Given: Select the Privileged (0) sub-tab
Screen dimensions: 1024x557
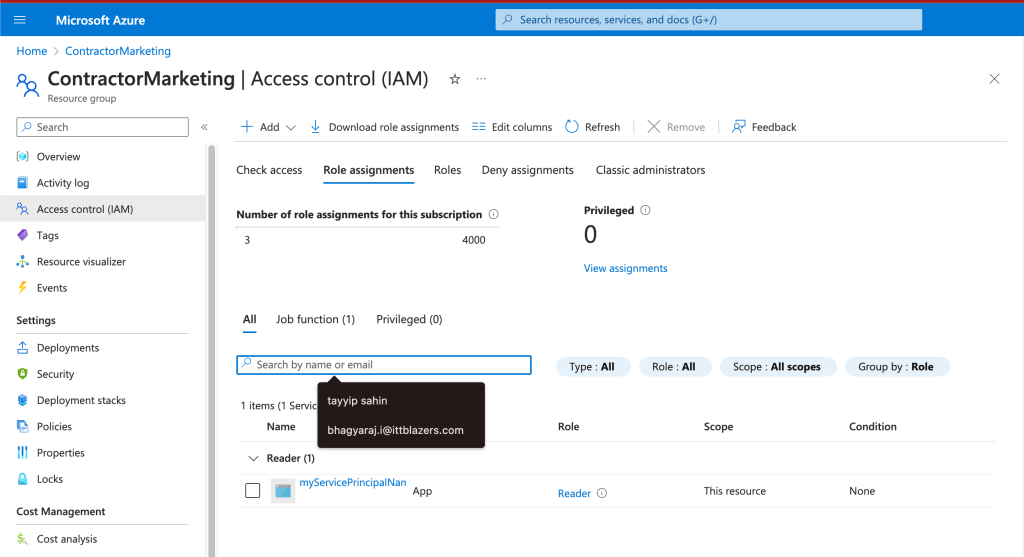Looking at the screenshot, I should (409, 319).
